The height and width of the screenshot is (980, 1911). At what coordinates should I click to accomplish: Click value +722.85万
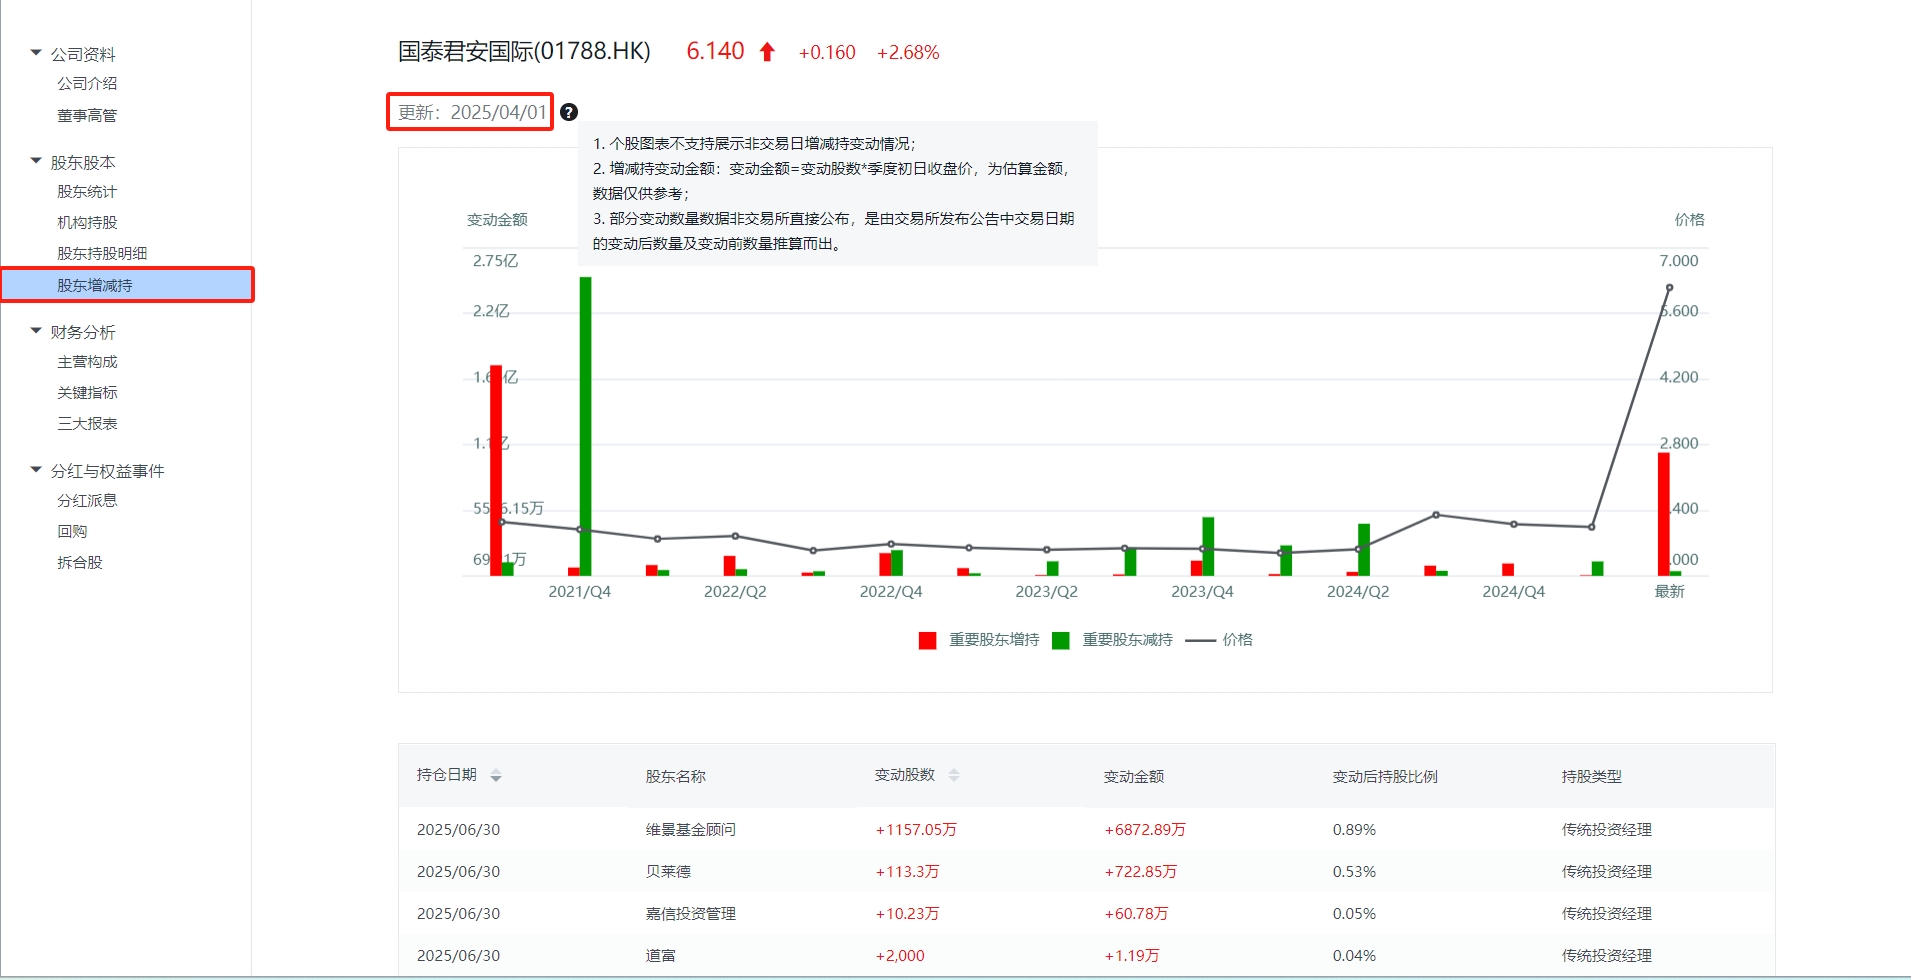(x=1140, y=872)
